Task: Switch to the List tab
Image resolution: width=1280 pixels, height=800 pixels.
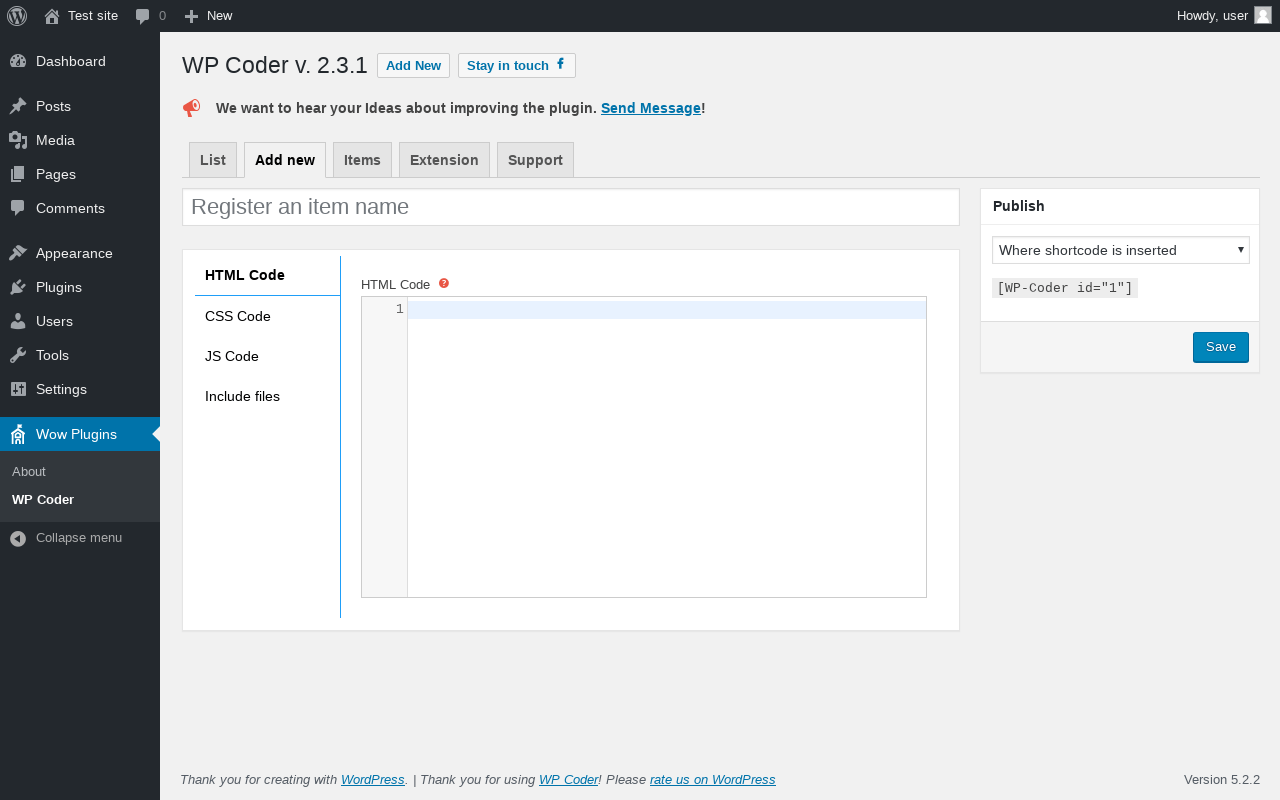Action: (213, 160)
